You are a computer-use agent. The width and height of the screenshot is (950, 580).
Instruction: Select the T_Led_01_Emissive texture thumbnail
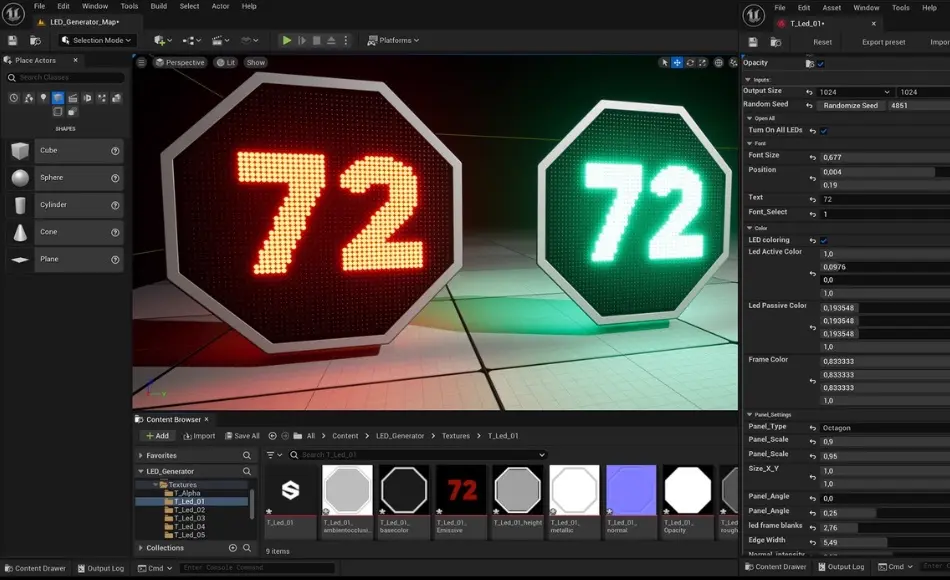461,490
